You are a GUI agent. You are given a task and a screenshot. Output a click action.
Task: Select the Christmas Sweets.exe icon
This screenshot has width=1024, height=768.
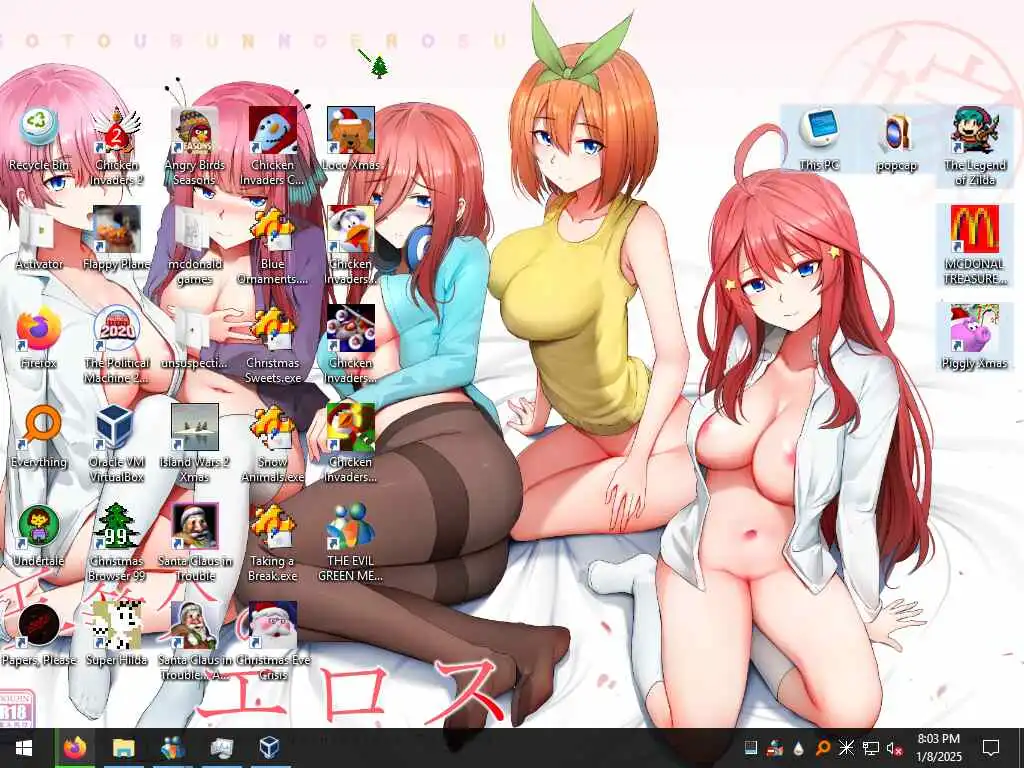pos(272,344)
